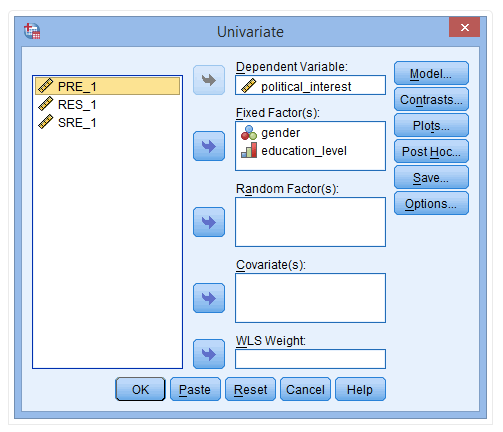Select political_interest in the Dependent Variable box
The height and width of the screenshot is (432, 503).
click(310, 86)
